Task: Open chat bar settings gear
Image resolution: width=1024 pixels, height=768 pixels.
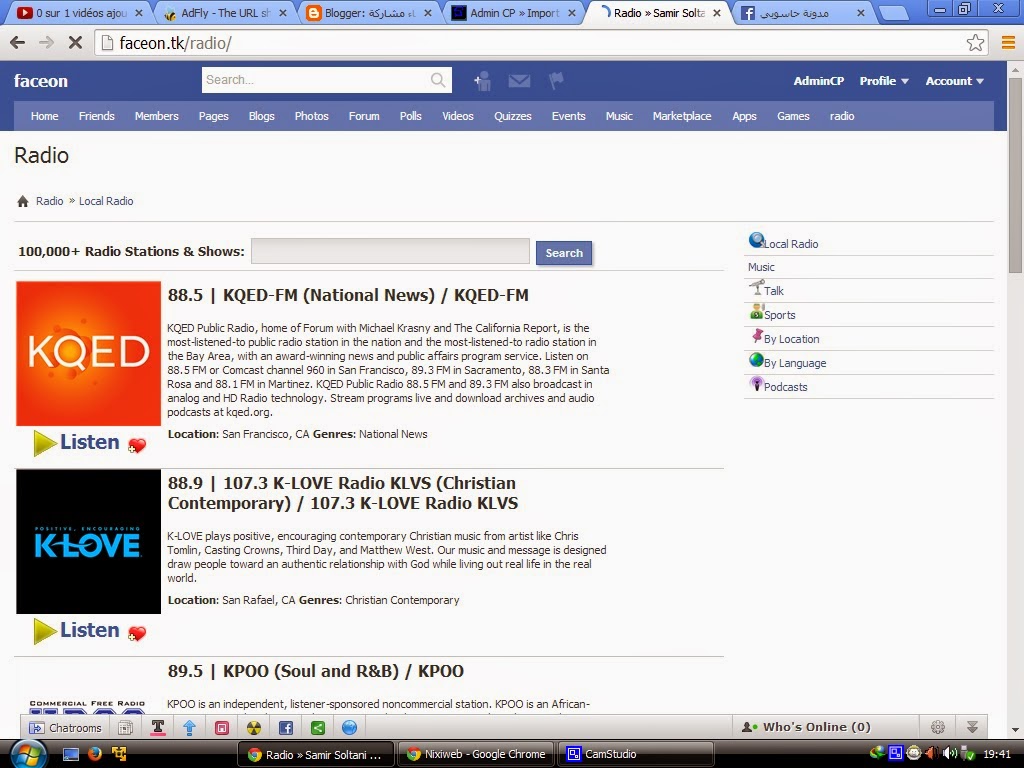Action: [938, 727]
